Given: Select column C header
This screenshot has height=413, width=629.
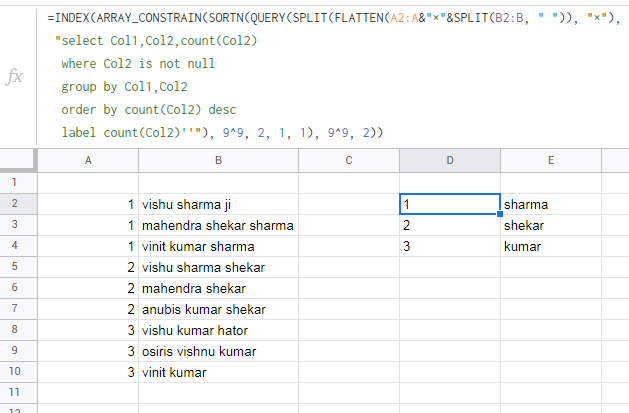Looking at the screenshot, I should 349,160.
